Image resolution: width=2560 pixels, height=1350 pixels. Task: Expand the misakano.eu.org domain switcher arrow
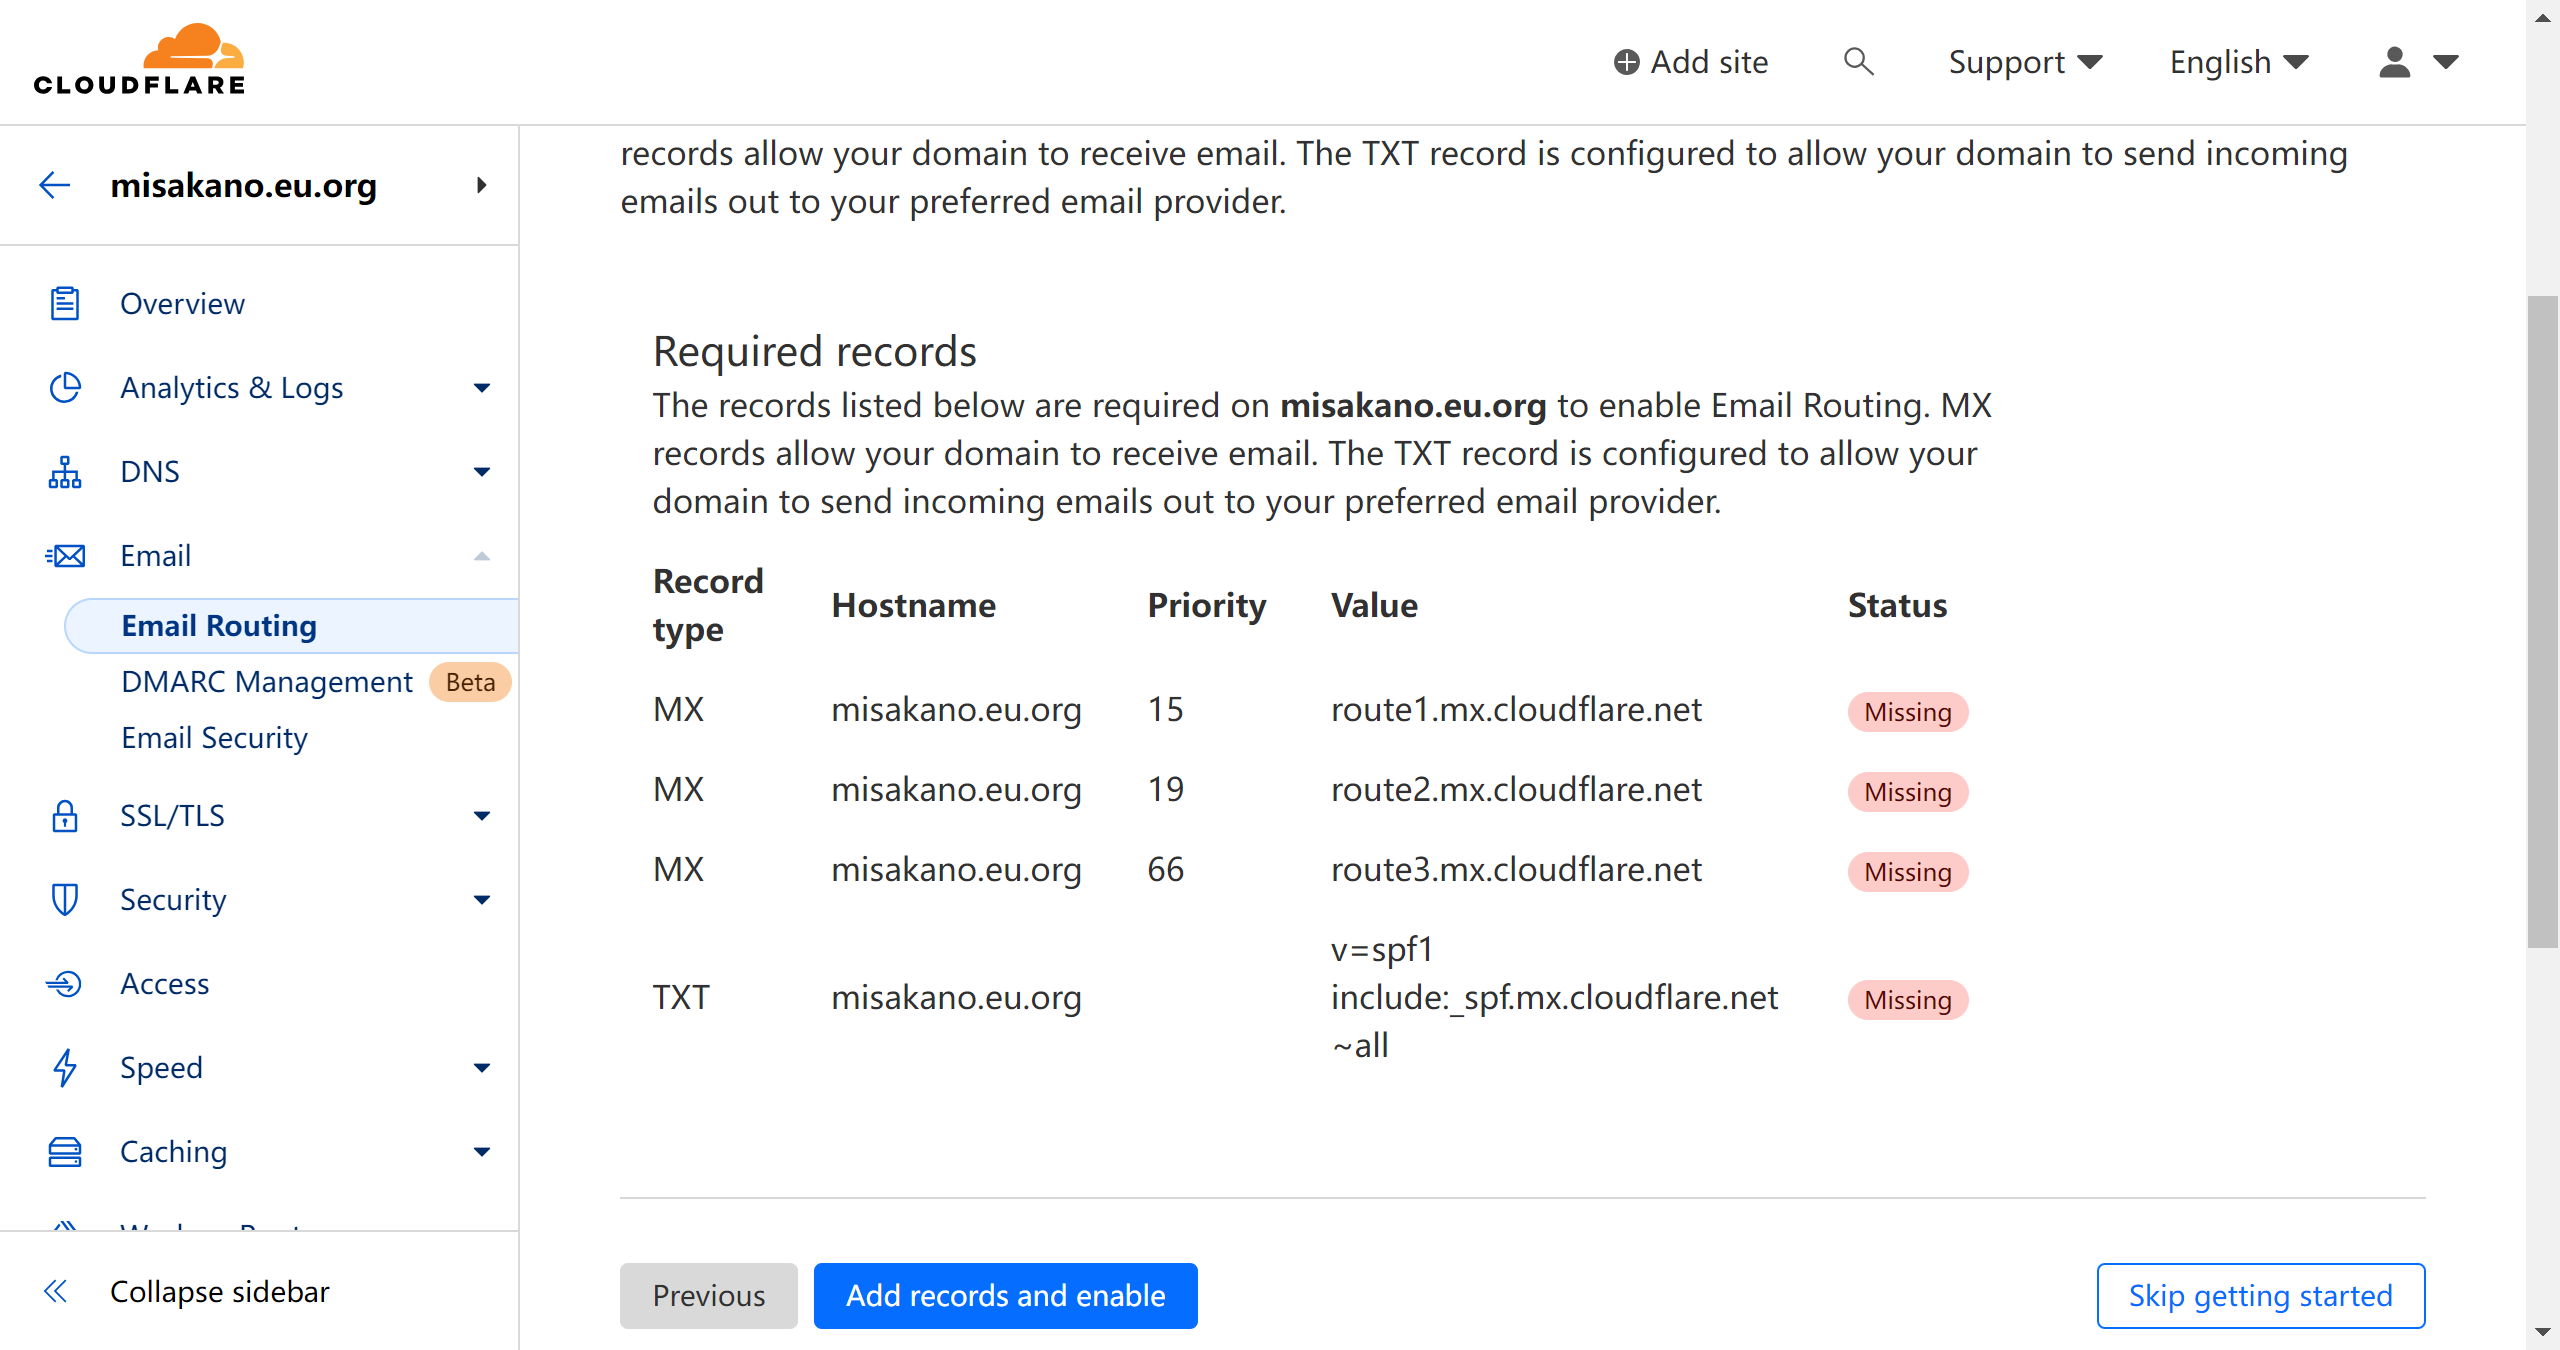point(482,185)
